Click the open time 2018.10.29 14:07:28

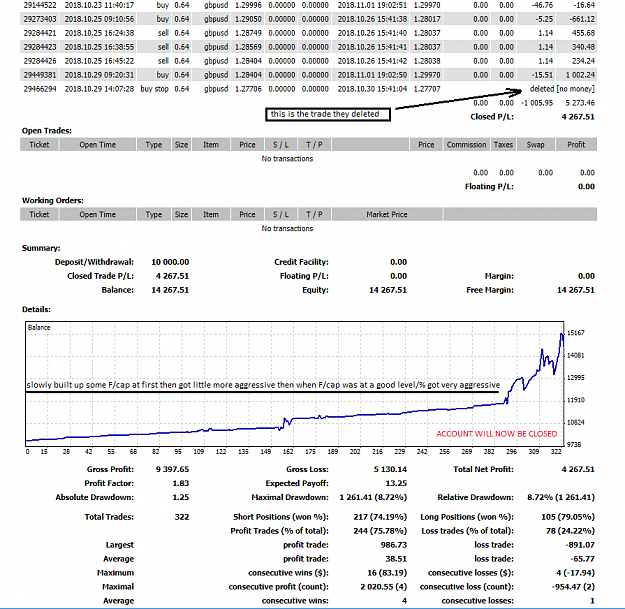coord(99,89)
